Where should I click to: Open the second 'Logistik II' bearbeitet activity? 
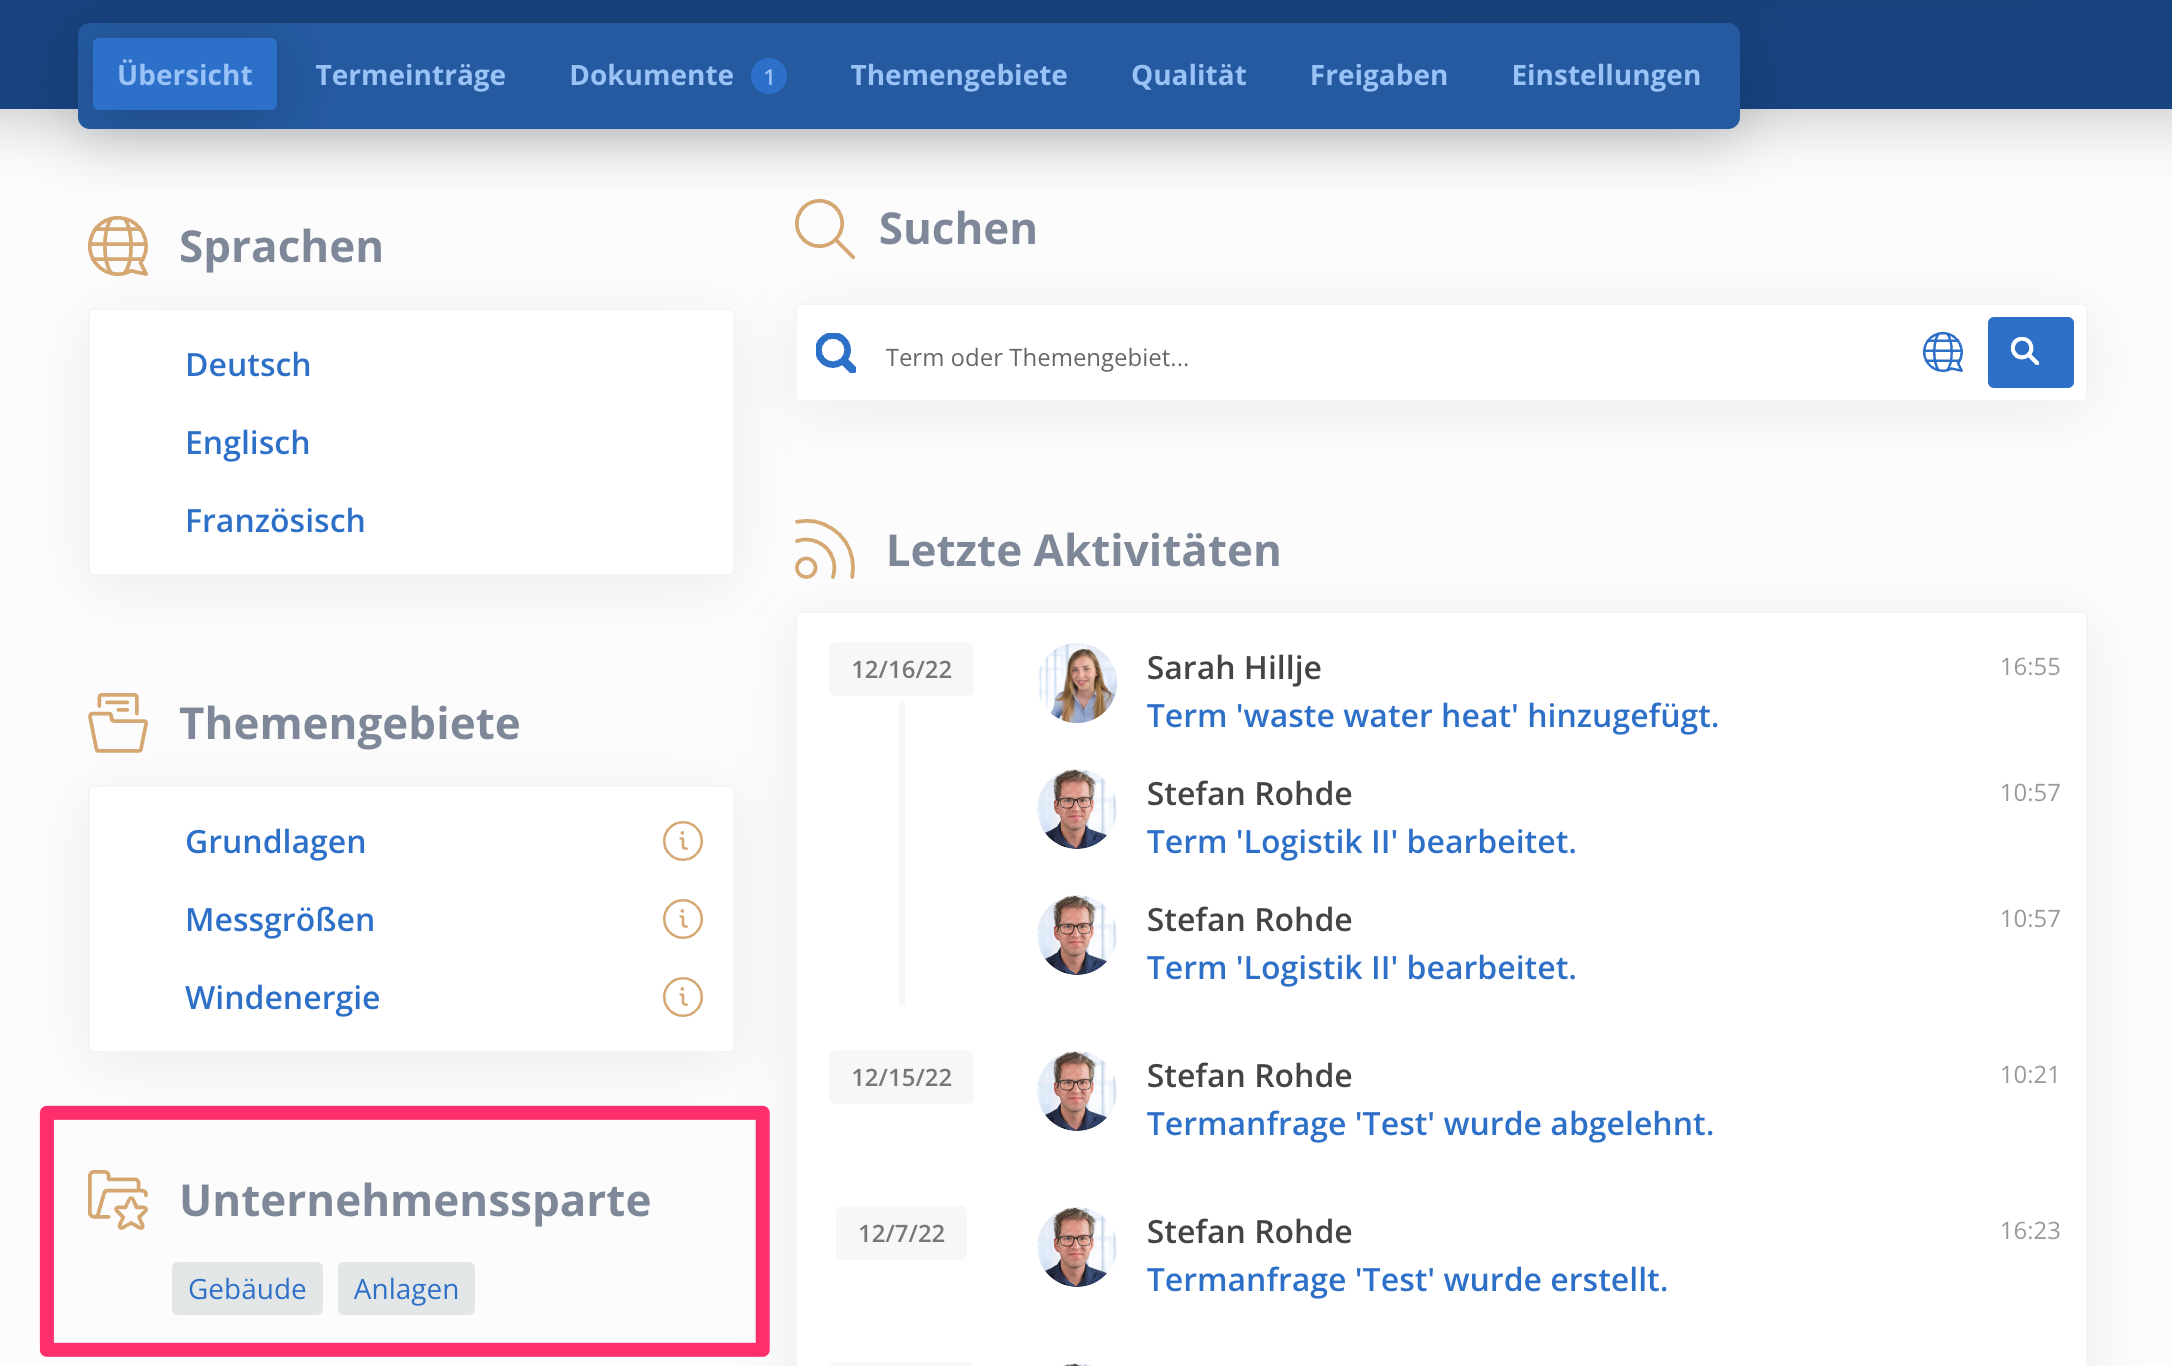click(1361, 968)
